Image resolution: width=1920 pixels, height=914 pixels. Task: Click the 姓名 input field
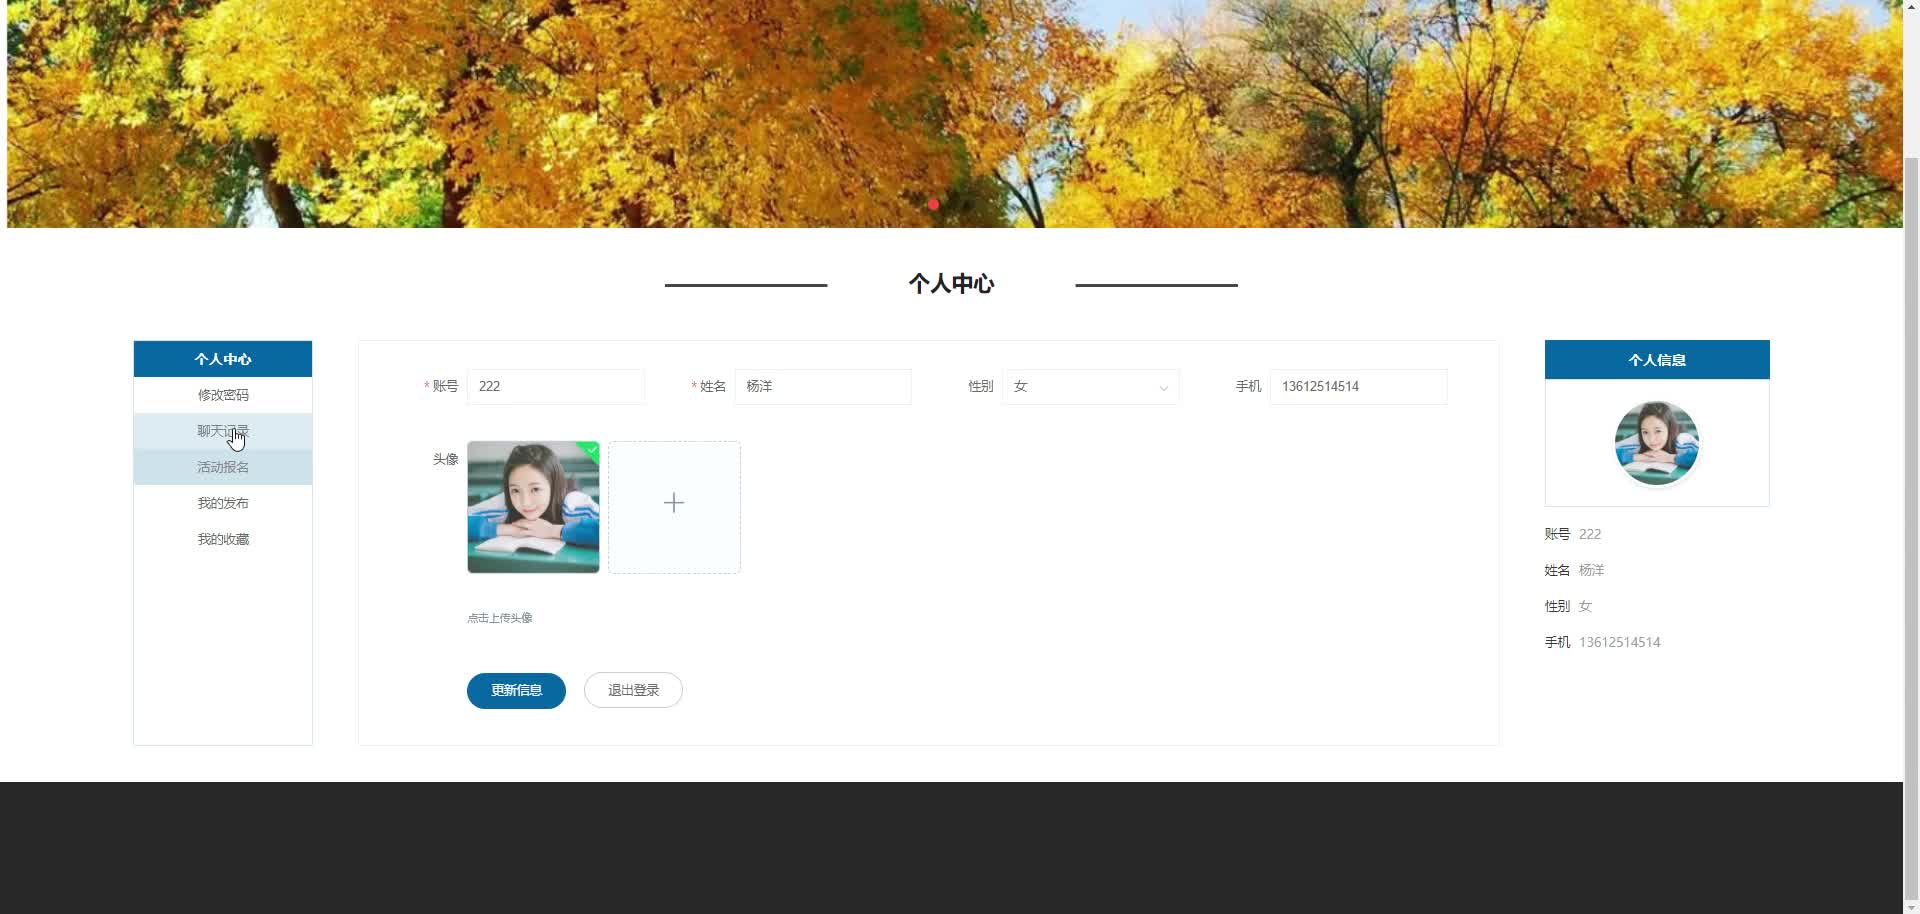tap(823, 387)
